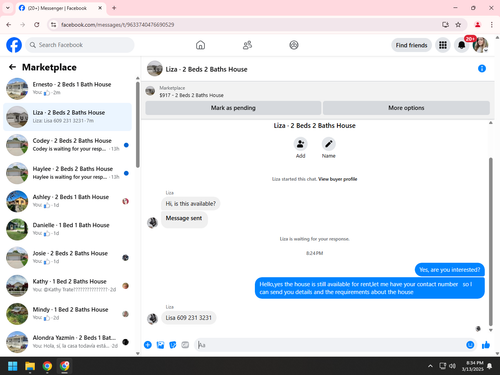Open more actions plus icon in composer
Viewport: 500px width, 375px height.
pyautogui.click(x=148, y=345)
